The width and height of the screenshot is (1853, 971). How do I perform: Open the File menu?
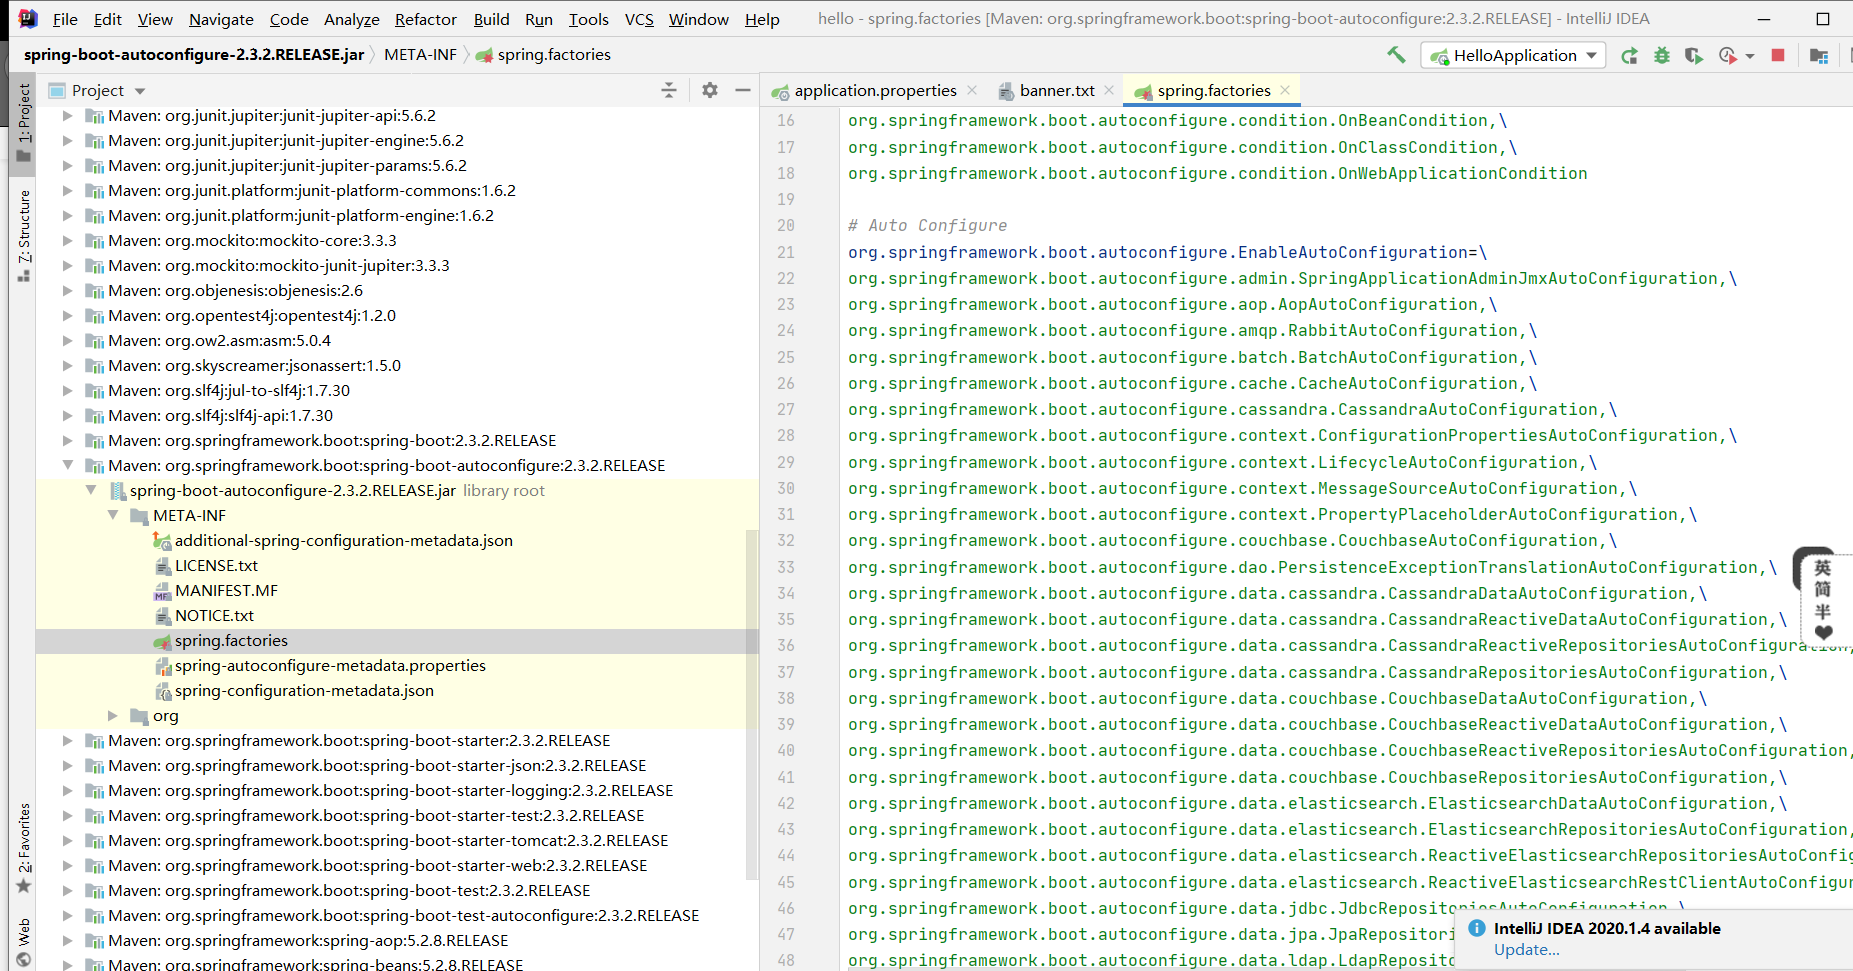(x=65, y=19)
